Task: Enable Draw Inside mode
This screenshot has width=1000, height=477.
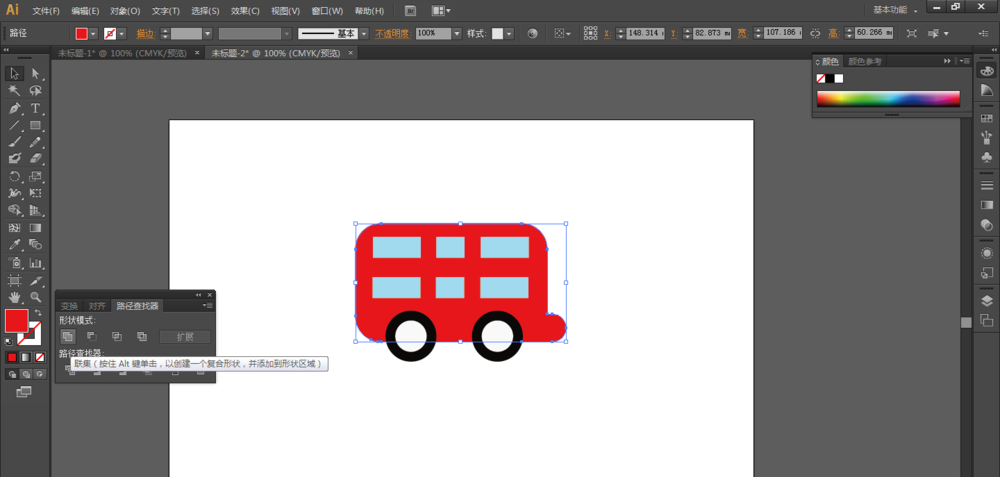Action: point(40,374)
